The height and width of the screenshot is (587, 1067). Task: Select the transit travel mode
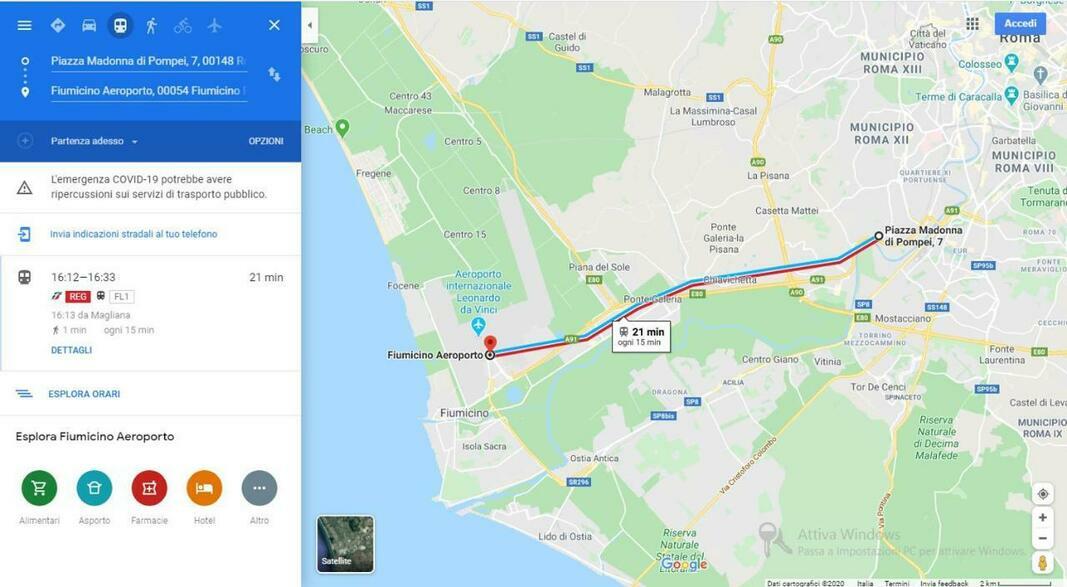click(120, 25)
